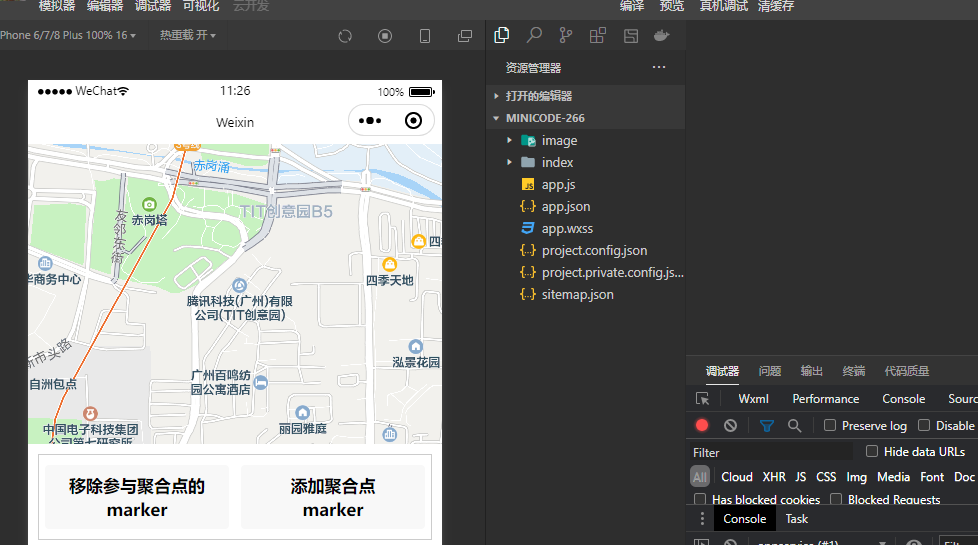This screenshot has width=978, height=545.
Task: Click the network Filter input field
Action: click(772, 452)
